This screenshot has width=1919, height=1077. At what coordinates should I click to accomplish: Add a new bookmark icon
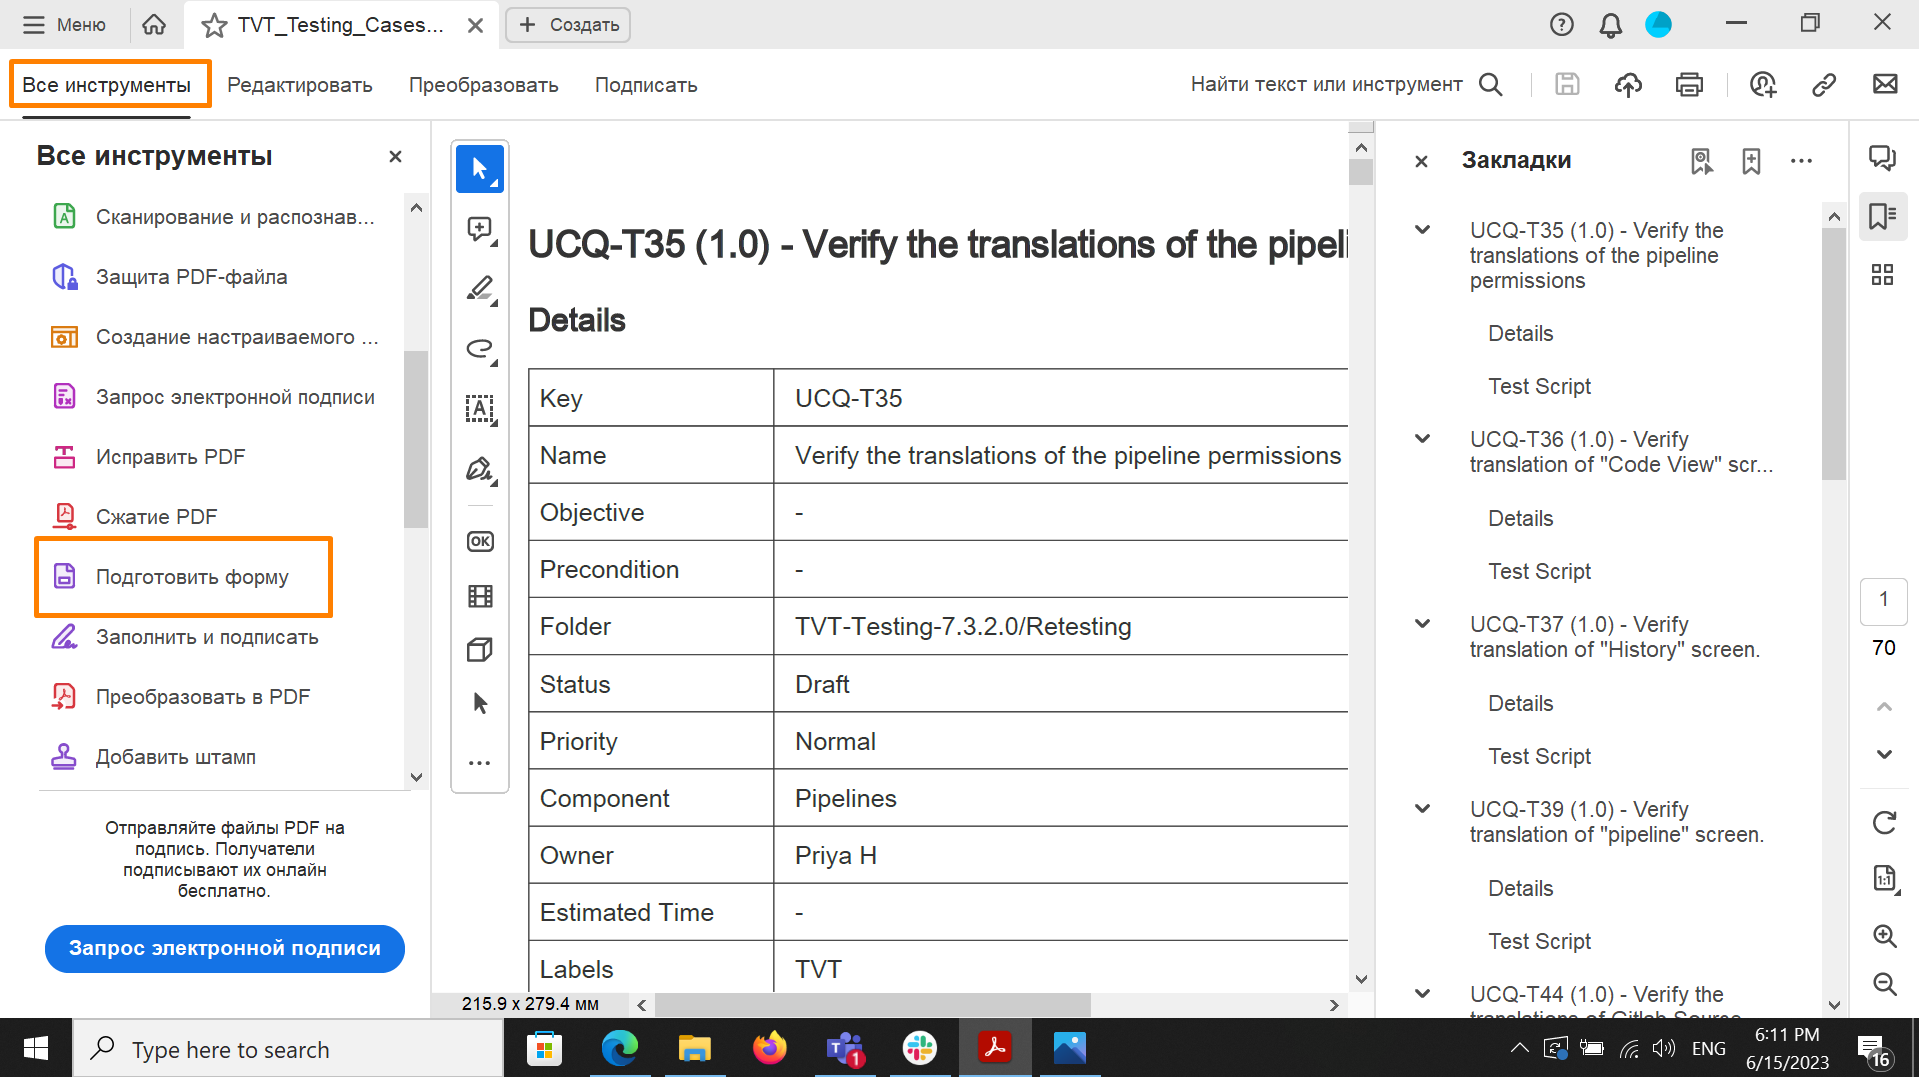(x=1751, y=161)
